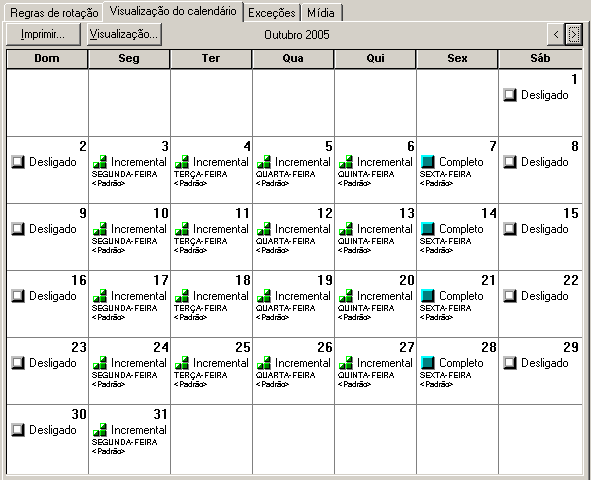Image resolution: width=591 pixels, height=480 pixels.
Task: Click the Seg column header
Action: [129, 58]
